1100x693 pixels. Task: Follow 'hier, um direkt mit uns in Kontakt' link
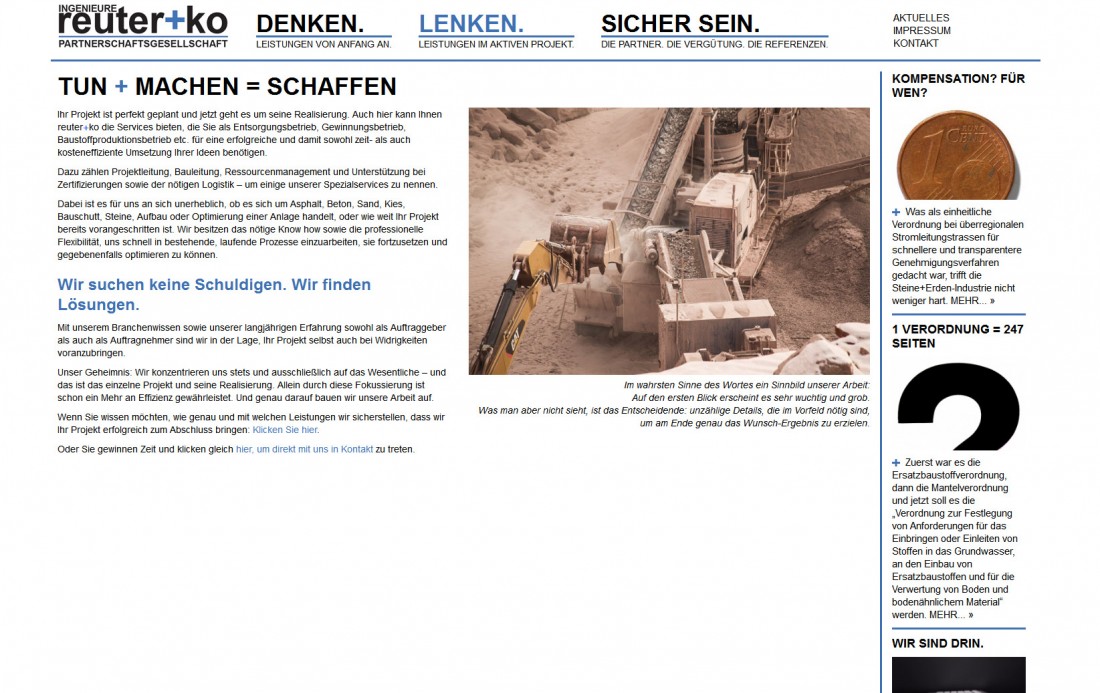[304, 449]
